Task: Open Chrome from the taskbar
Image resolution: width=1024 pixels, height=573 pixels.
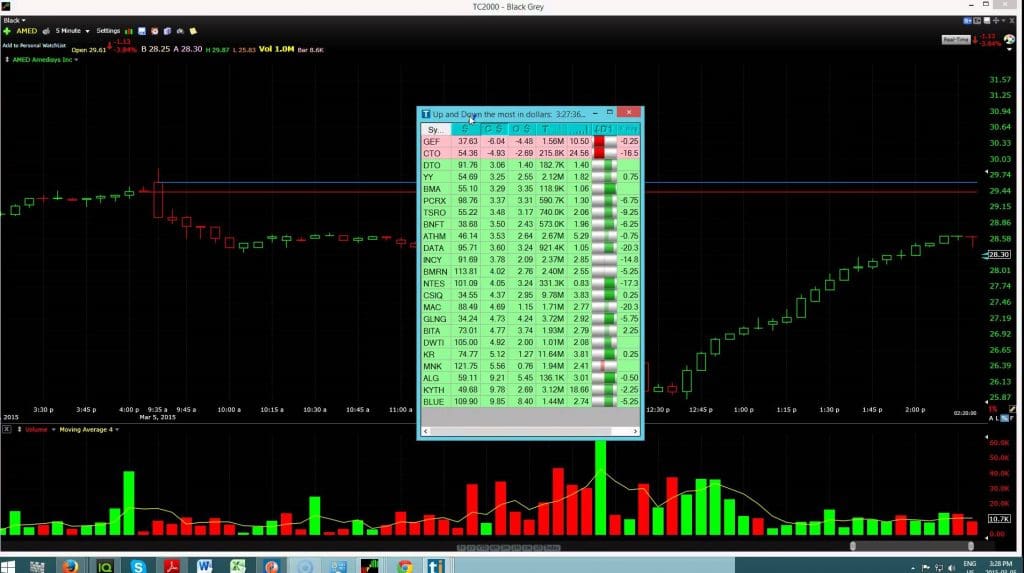Action: click(x=404, y=566)
